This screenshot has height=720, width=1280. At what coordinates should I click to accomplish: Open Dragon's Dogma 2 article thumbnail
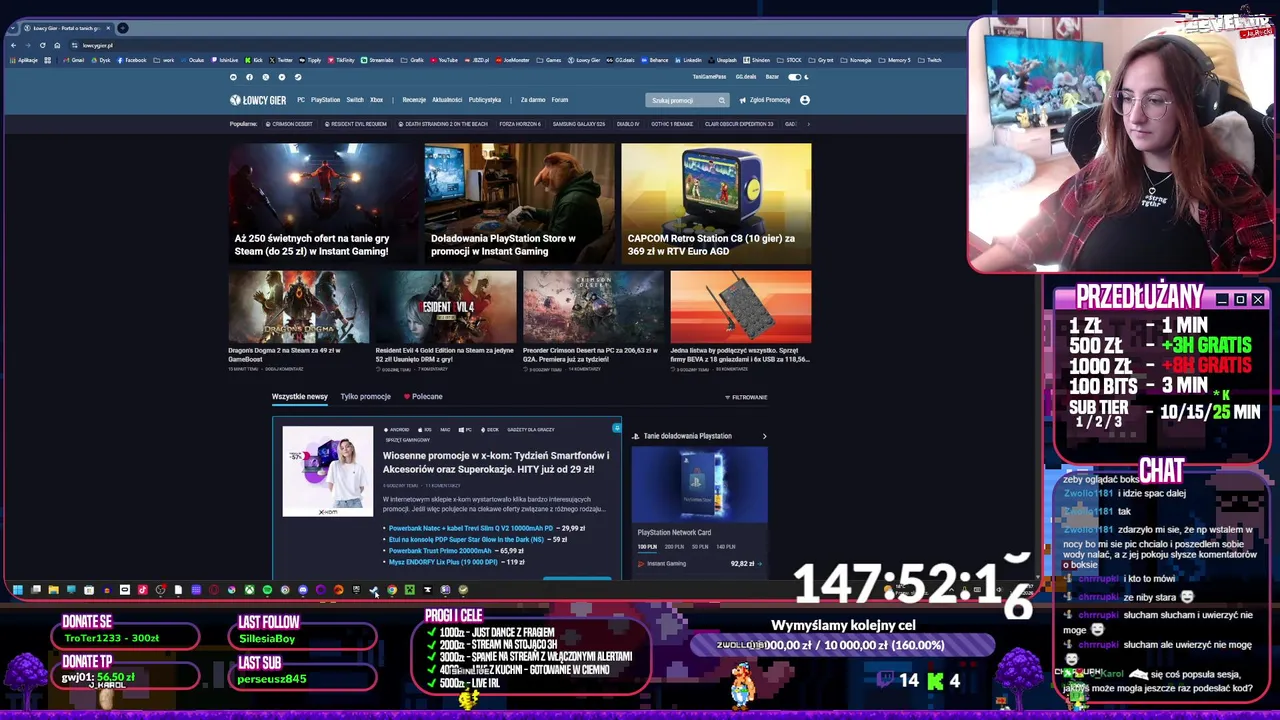(x=299, y=306)
